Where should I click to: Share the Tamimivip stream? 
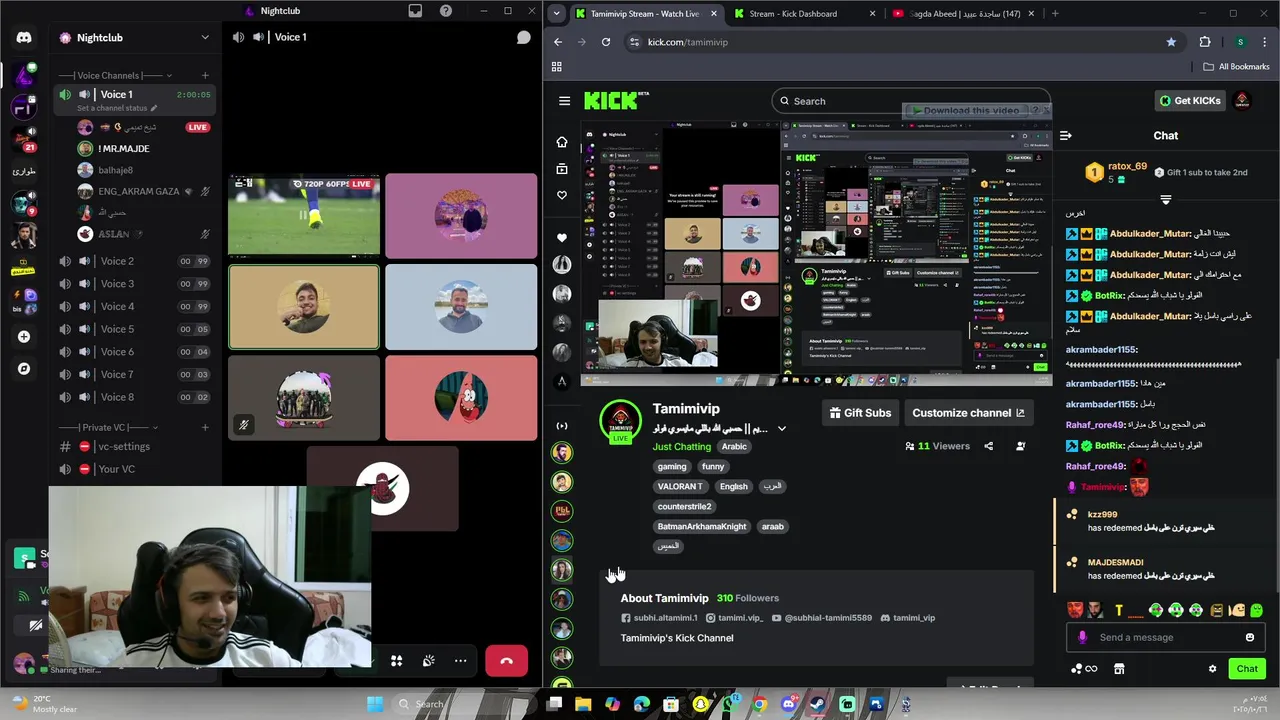point(989,446)
